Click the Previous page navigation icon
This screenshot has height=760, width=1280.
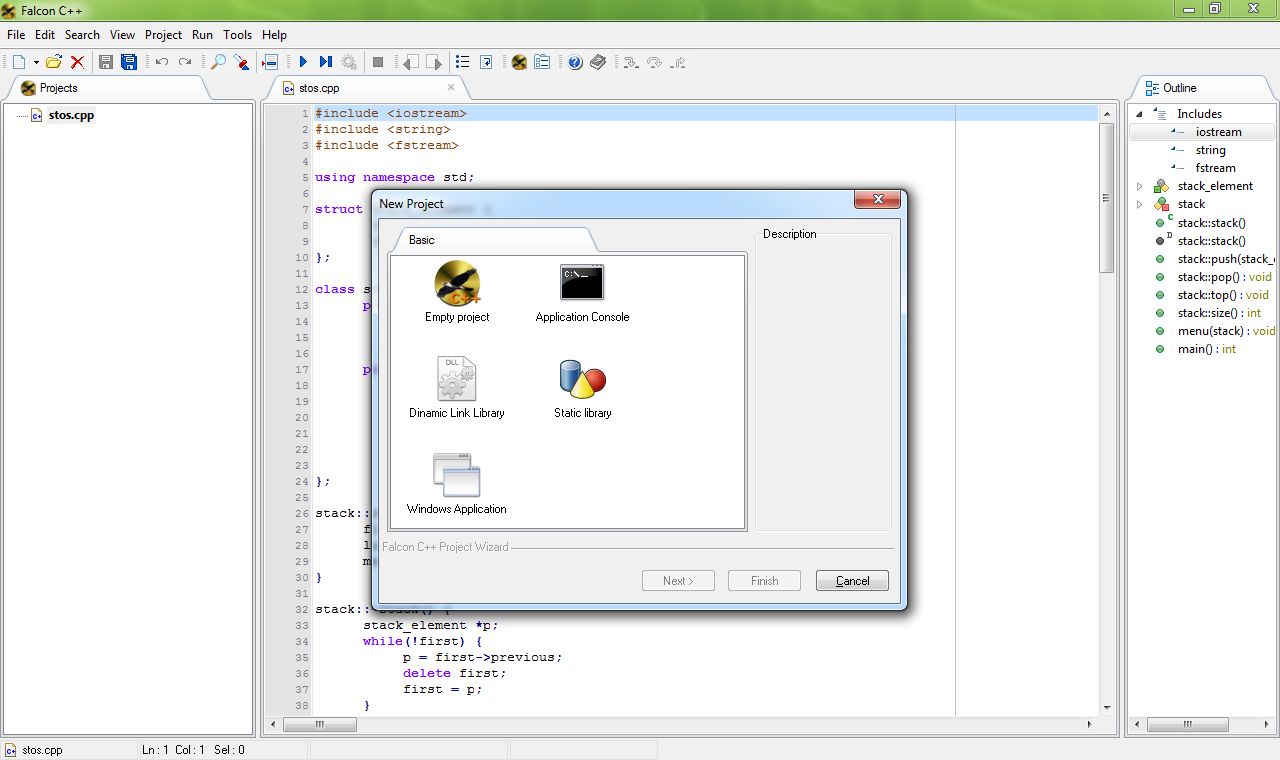[411, 62]
